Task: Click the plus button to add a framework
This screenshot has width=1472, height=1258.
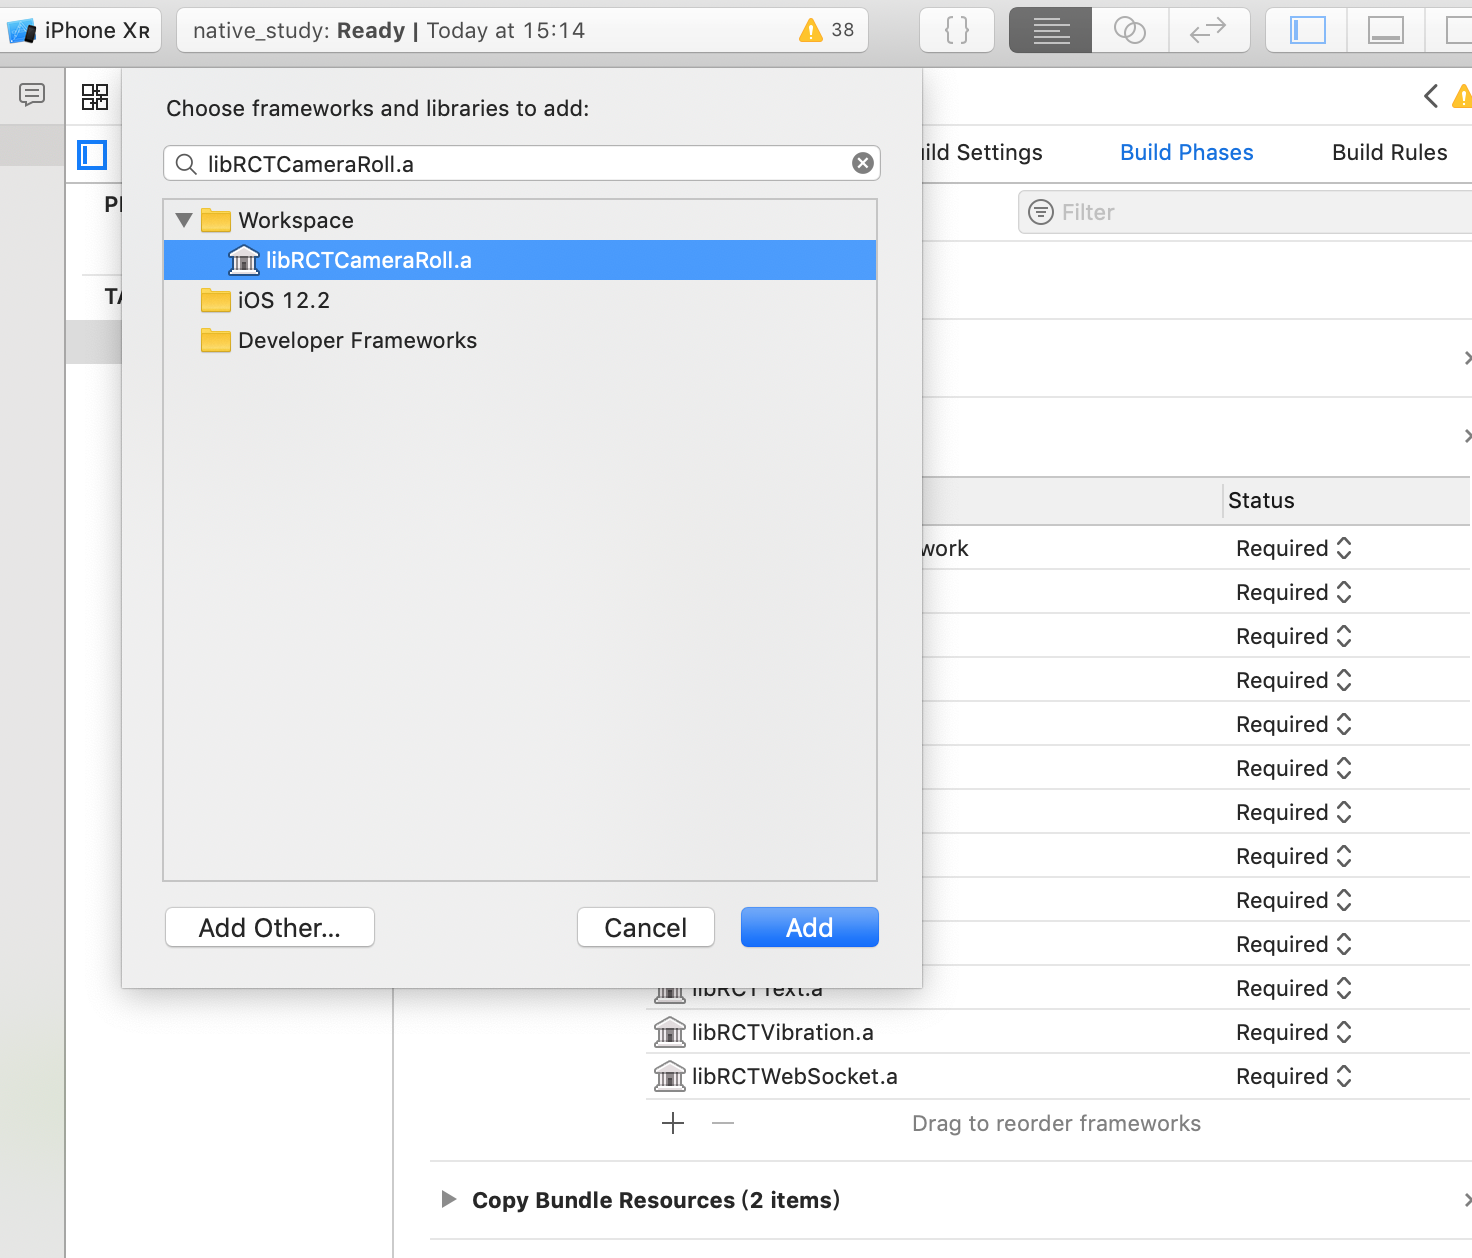Action: 673,1123
